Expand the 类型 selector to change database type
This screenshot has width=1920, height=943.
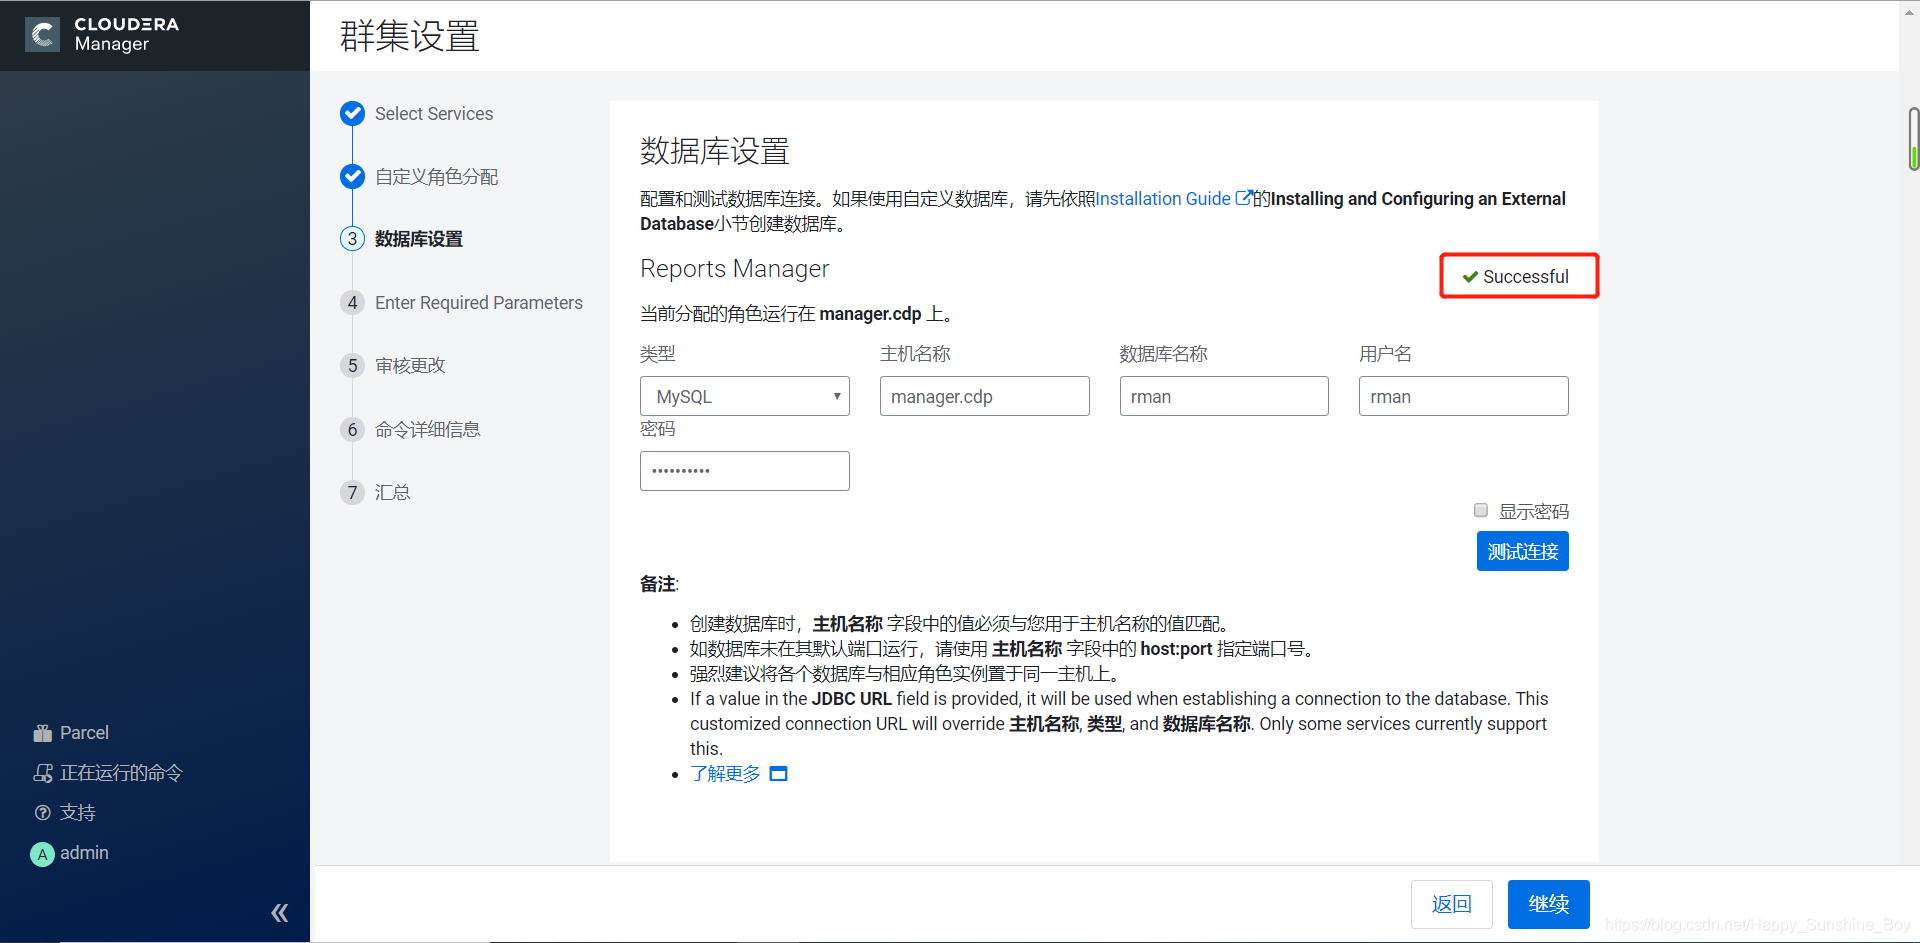tap(744, 396)
